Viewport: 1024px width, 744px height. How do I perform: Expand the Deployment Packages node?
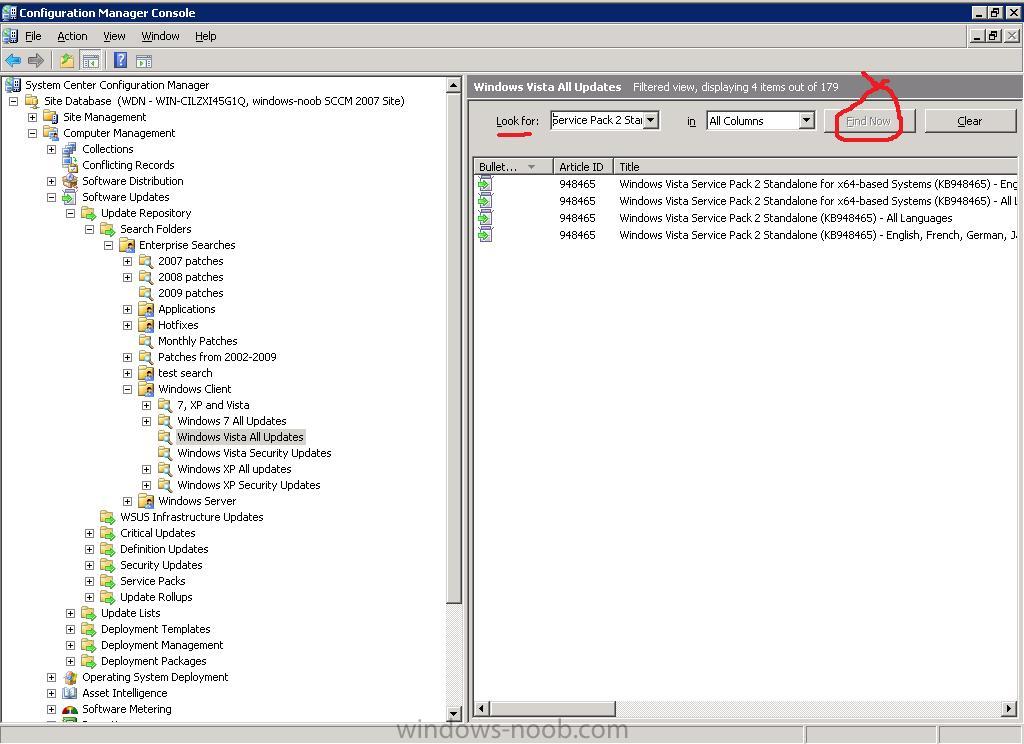pyautogui.click(x=71, y=661)
